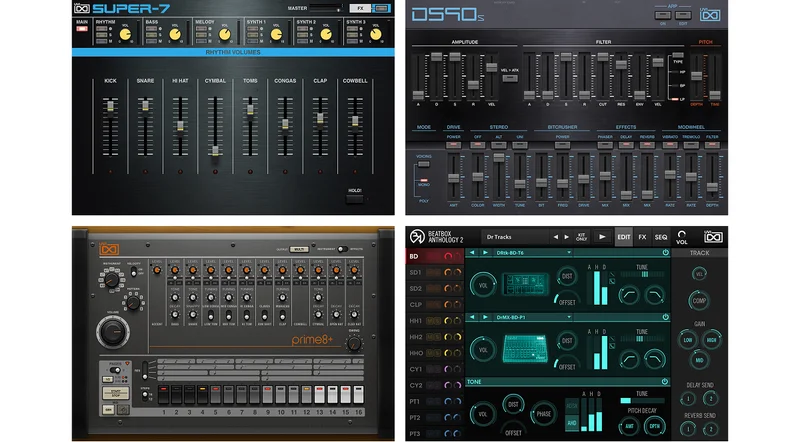Click the FX button in Super-7 header
This screenshot has height=442, width=800.
coord(360,8)
